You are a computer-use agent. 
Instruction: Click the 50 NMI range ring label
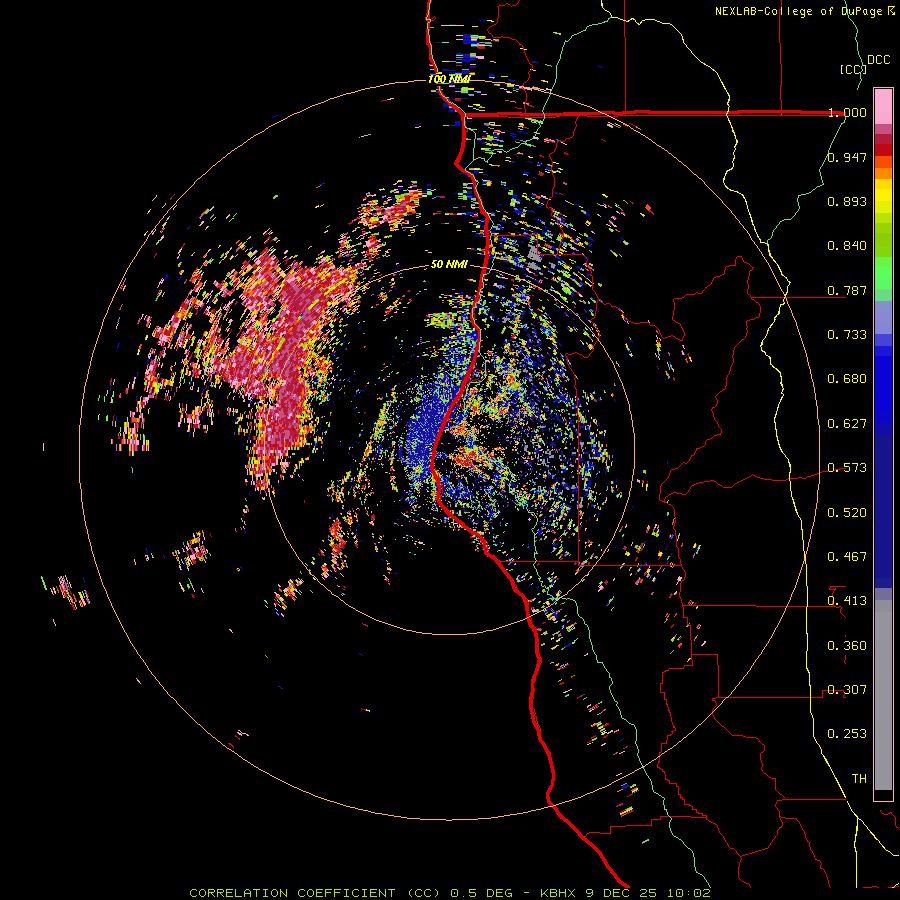tap(449, 265)
